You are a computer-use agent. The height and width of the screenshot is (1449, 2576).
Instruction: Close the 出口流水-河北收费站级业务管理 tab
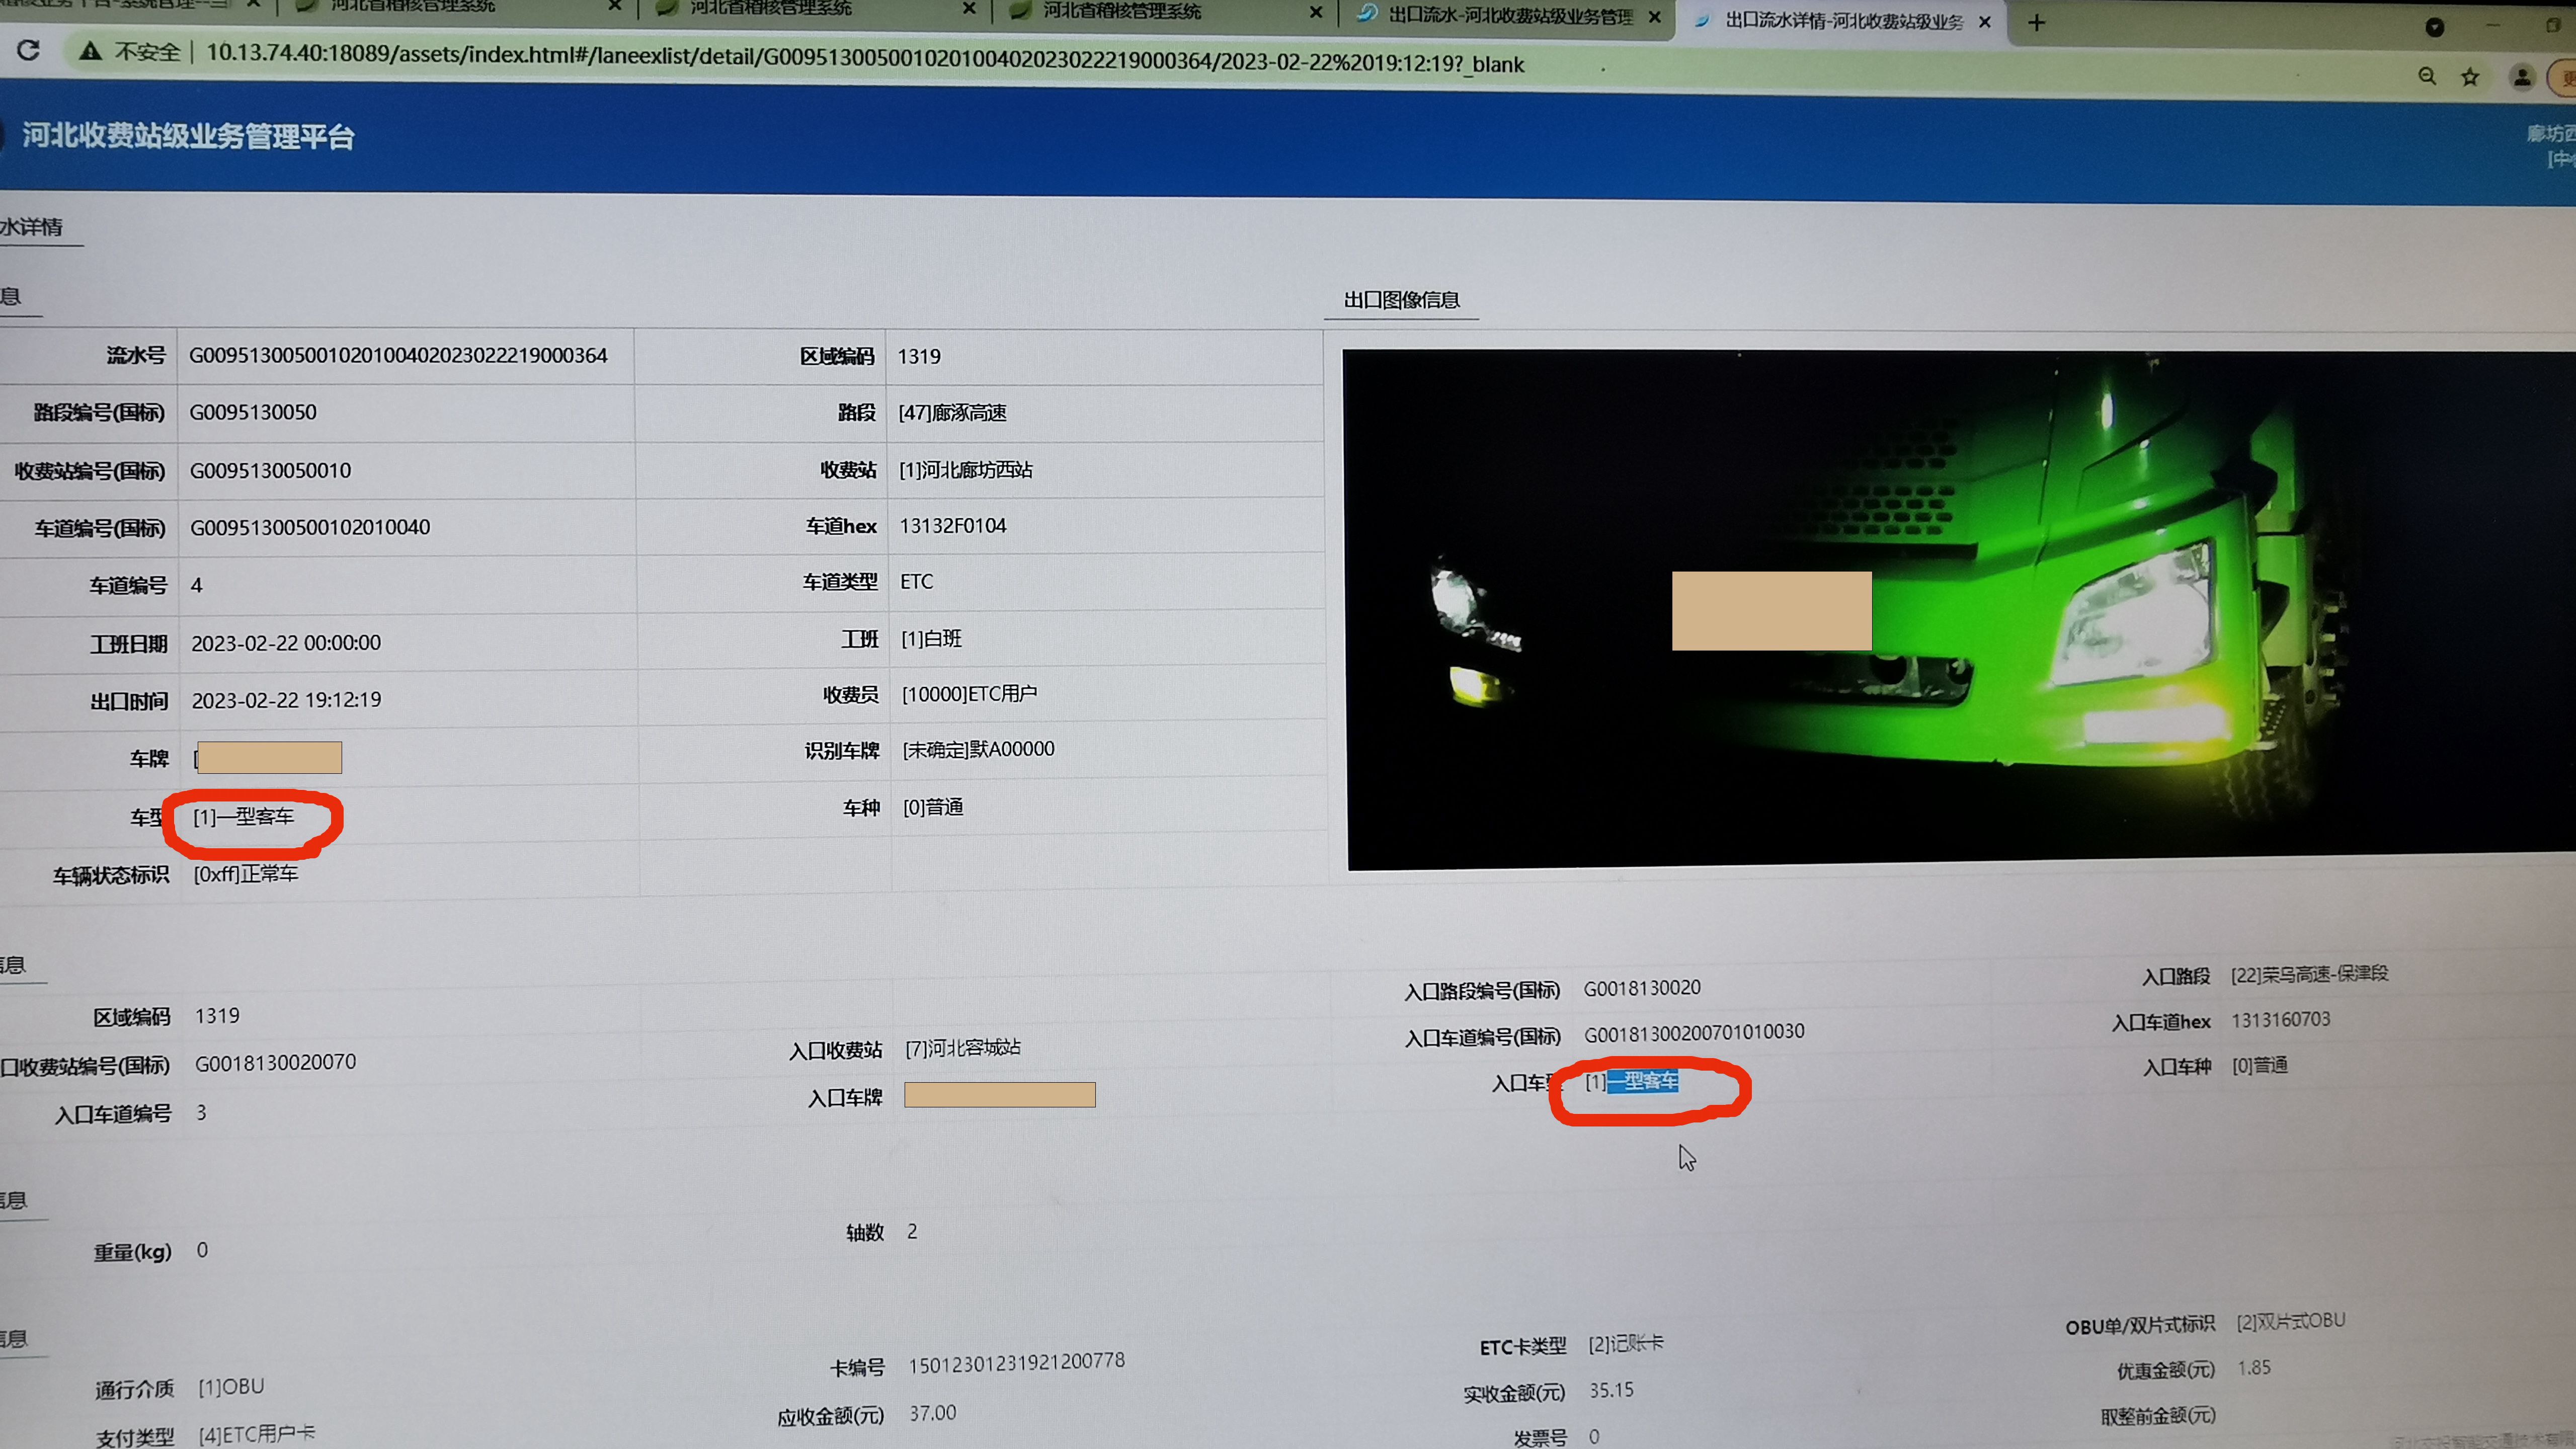(1654, 17)
